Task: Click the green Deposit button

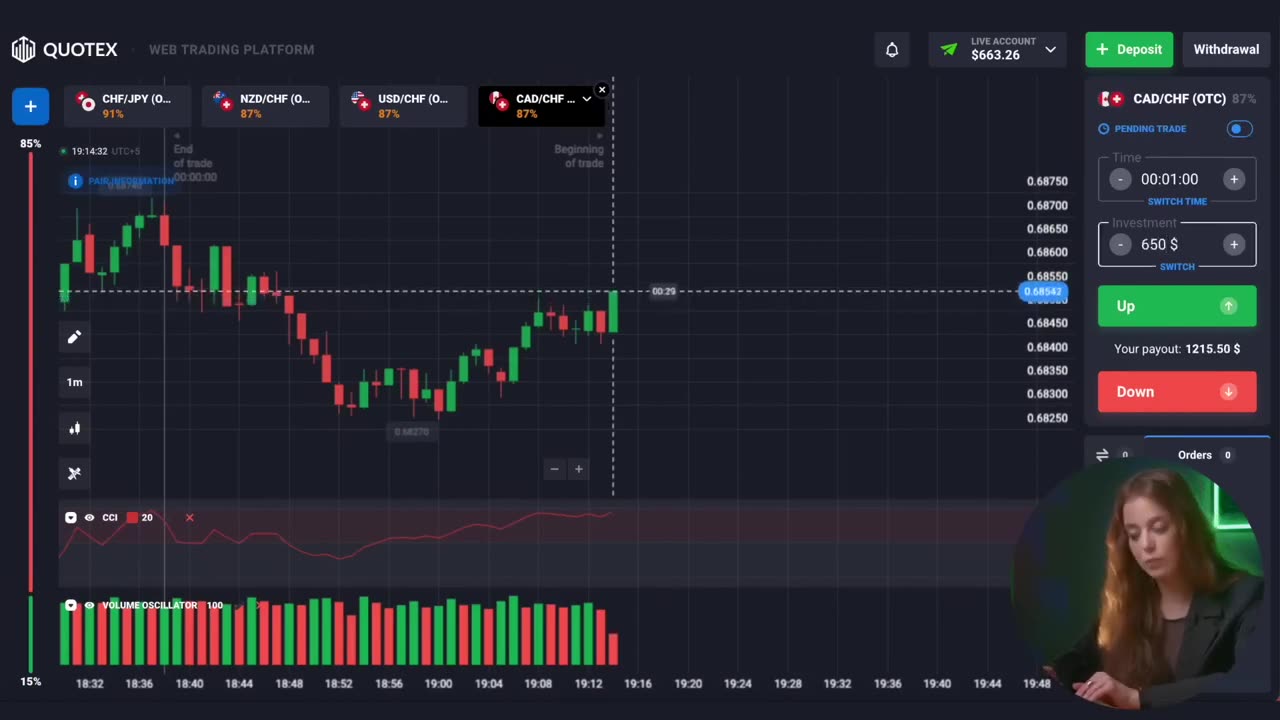Action: [1129, 49]
